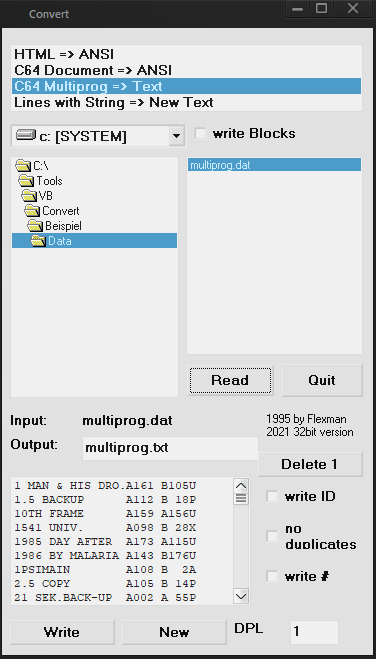Select the Tools folder icon
The width and height of the screenshot is (376, 659).
(26, 181)
